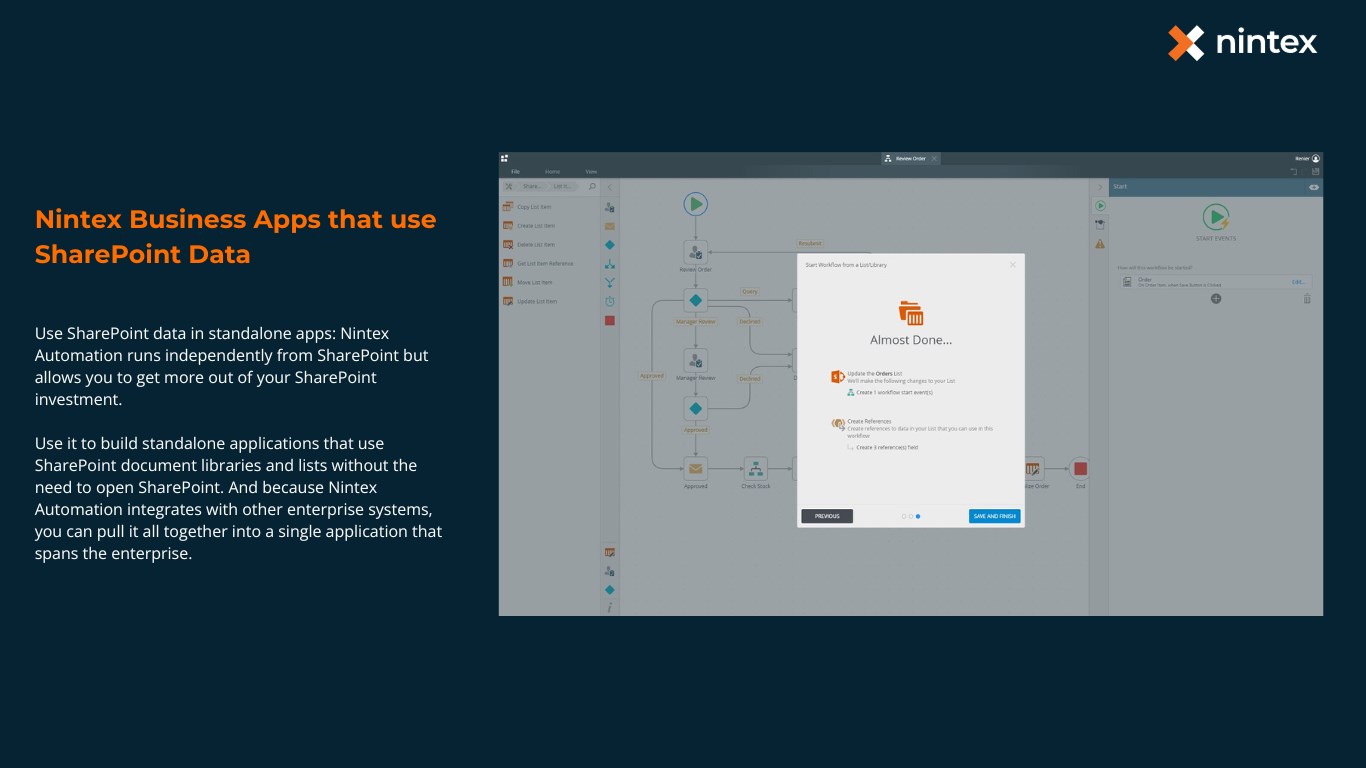Image resolution: width=1366 pixels, height=768 pixels.
Task: Open the File menu
Action: point(516,172)
